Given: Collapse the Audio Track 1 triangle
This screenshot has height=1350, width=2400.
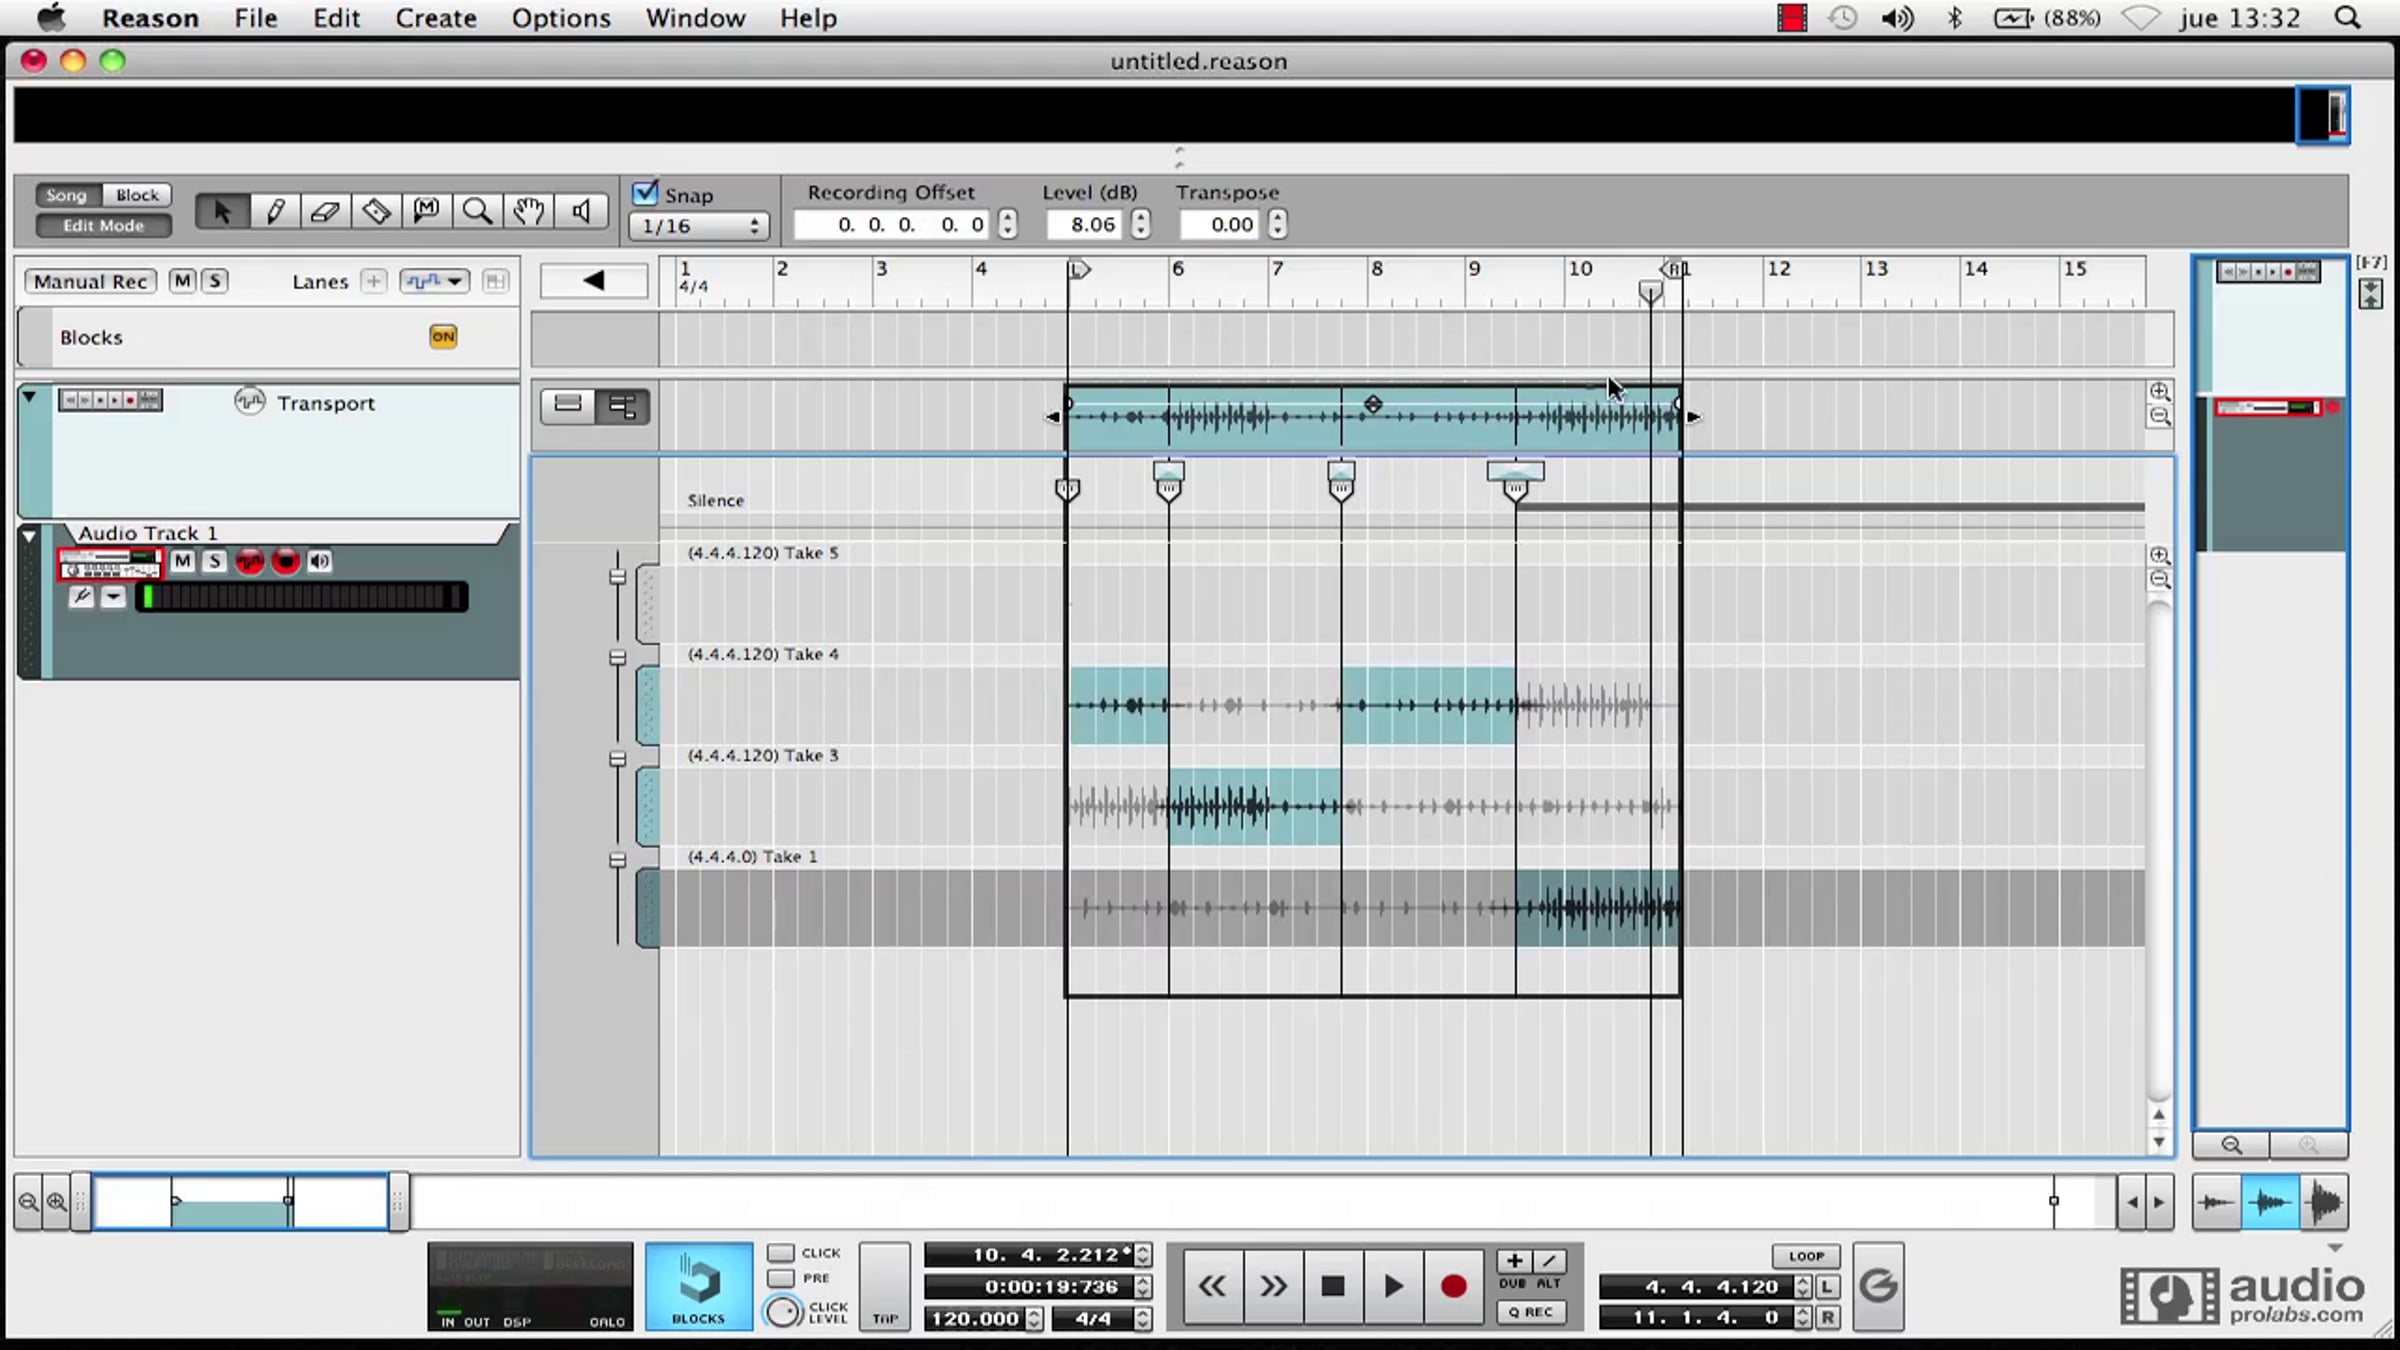Looking at the screenshot, I should pyautogui.click(x=30, y=536).
